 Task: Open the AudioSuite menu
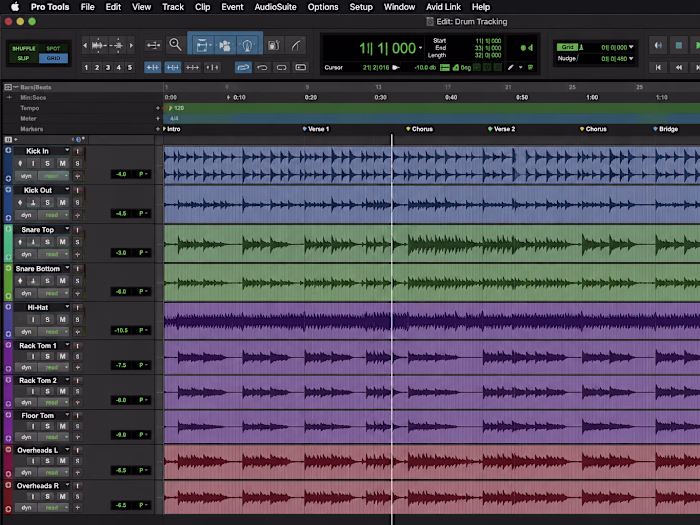click(275, 7)
